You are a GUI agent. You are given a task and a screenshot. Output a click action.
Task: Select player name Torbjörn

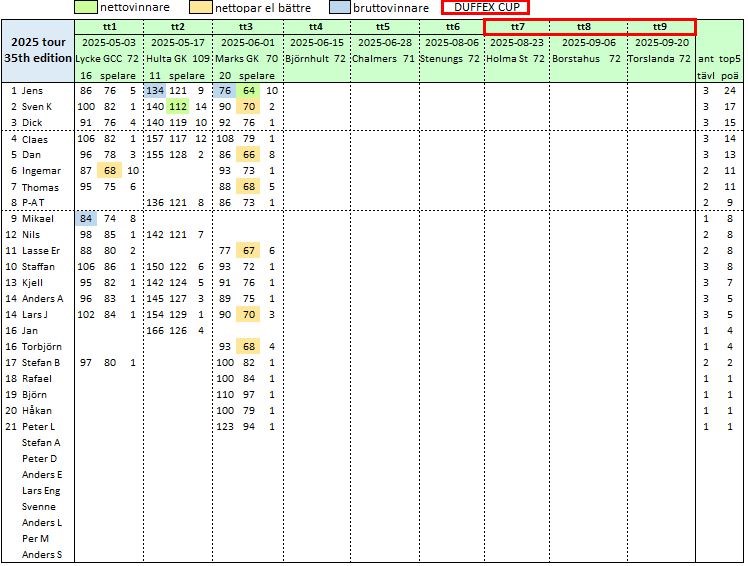tap(41, 346)
